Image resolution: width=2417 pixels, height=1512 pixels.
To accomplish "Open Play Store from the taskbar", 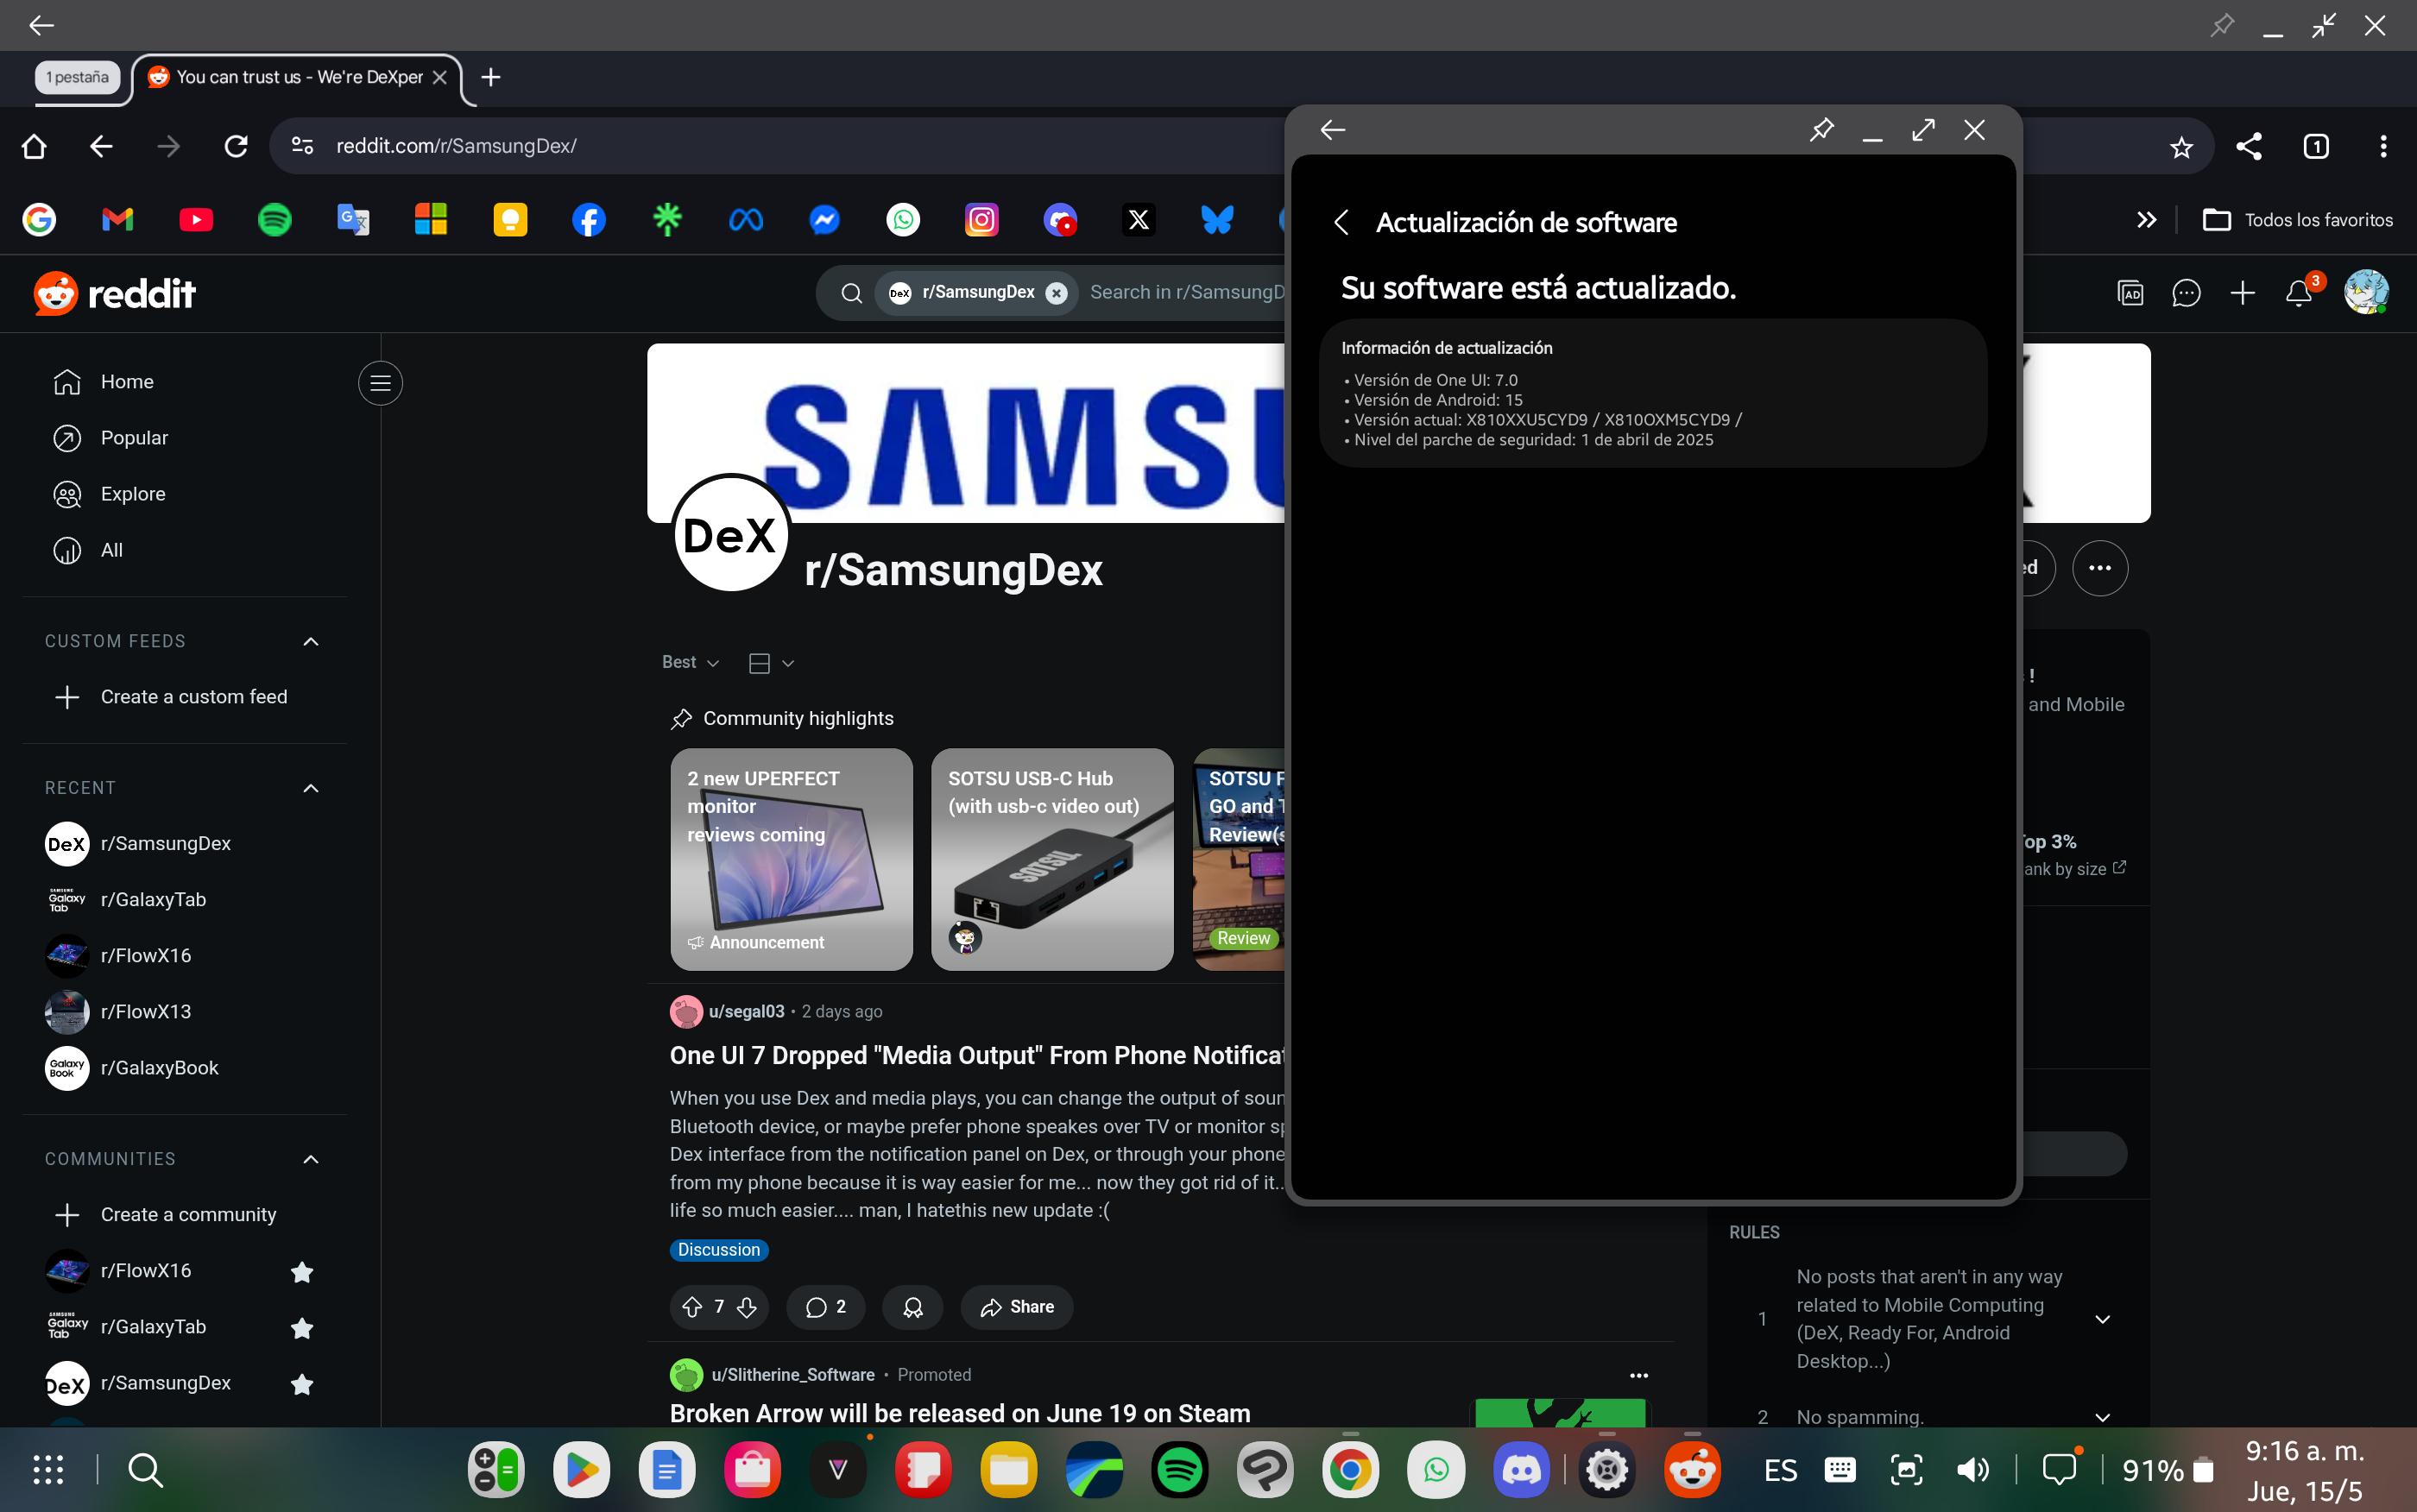I will [x=581, y=1469].
